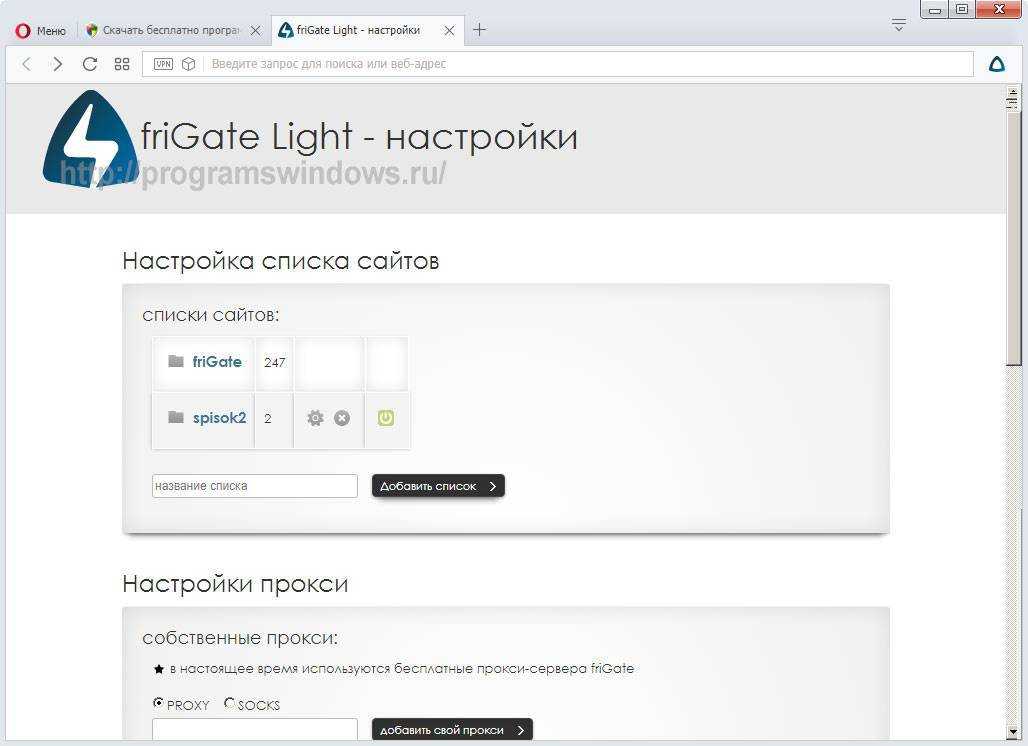
Task: Click the own proxy input field
Action: click(x=254, y=730)
